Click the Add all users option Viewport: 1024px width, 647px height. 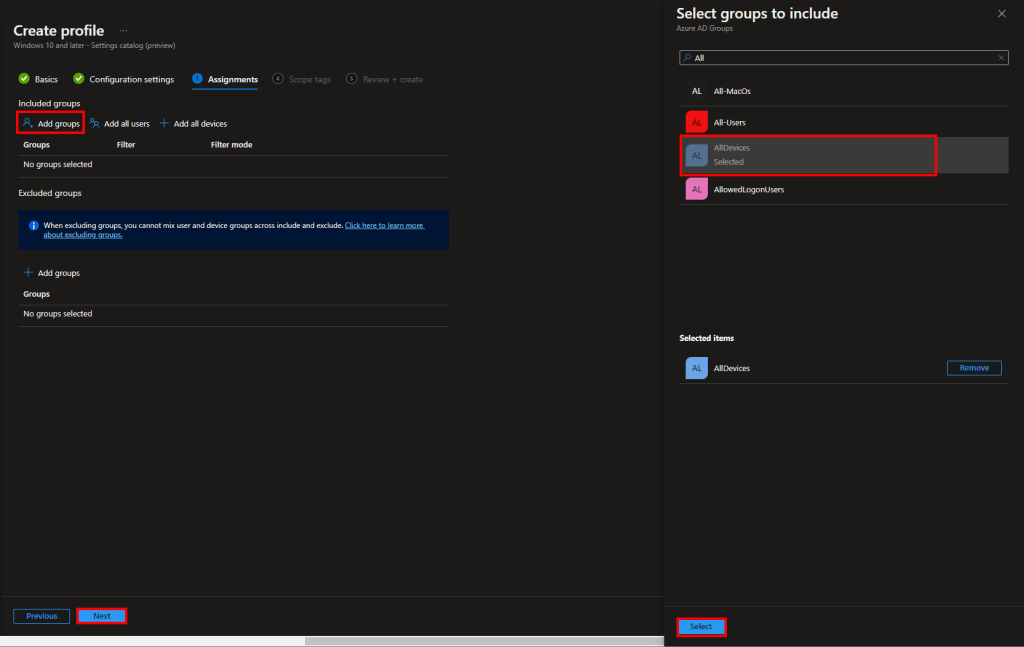(x=119, y=124)
